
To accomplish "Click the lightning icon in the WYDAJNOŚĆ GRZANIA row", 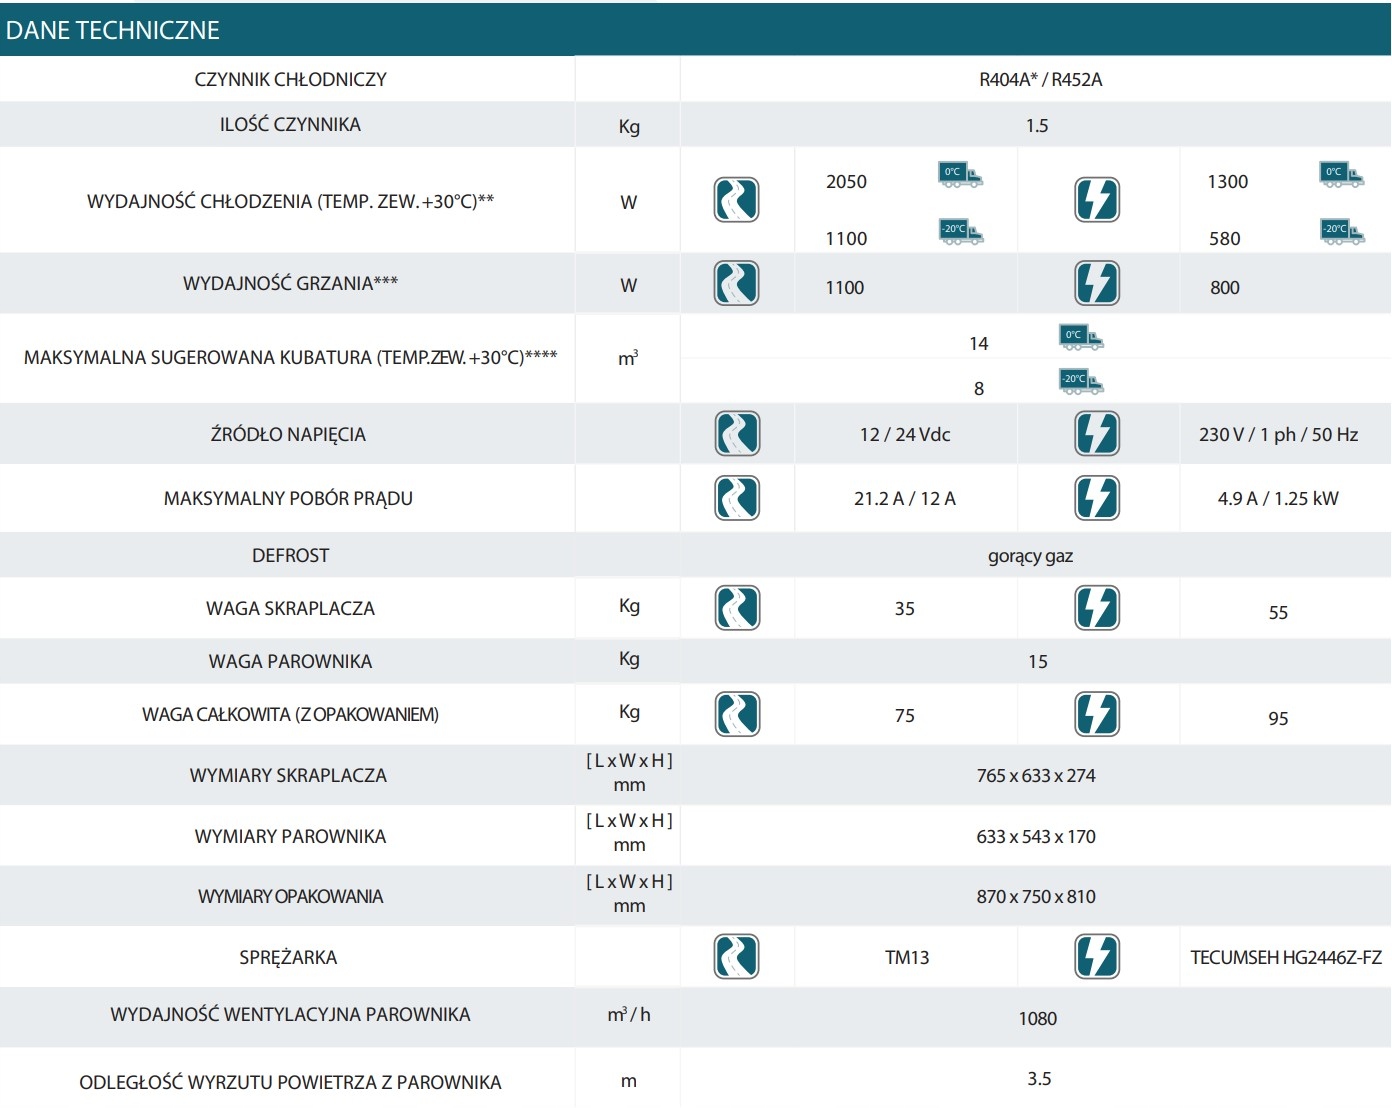I will pos(1097,283).
